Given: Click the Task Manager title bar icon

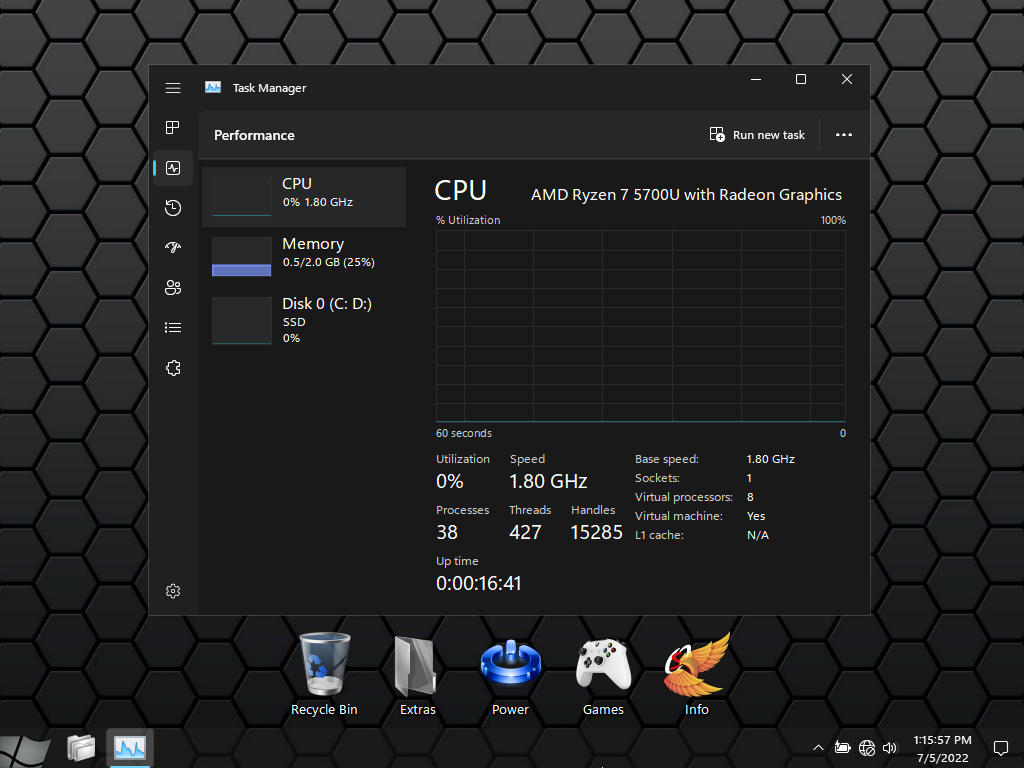Looking at the screenshot, I should [213, 87].
